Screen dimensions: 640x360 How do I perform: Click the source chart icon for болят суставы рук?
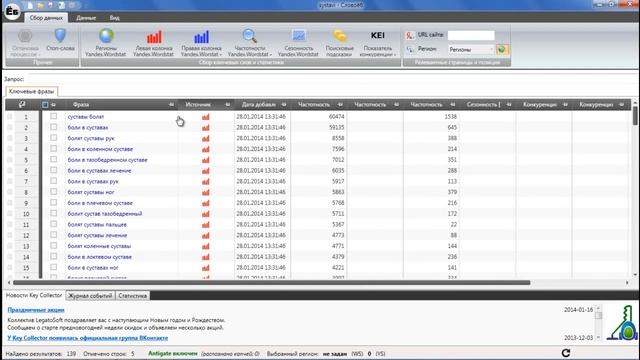pos(206,138)
